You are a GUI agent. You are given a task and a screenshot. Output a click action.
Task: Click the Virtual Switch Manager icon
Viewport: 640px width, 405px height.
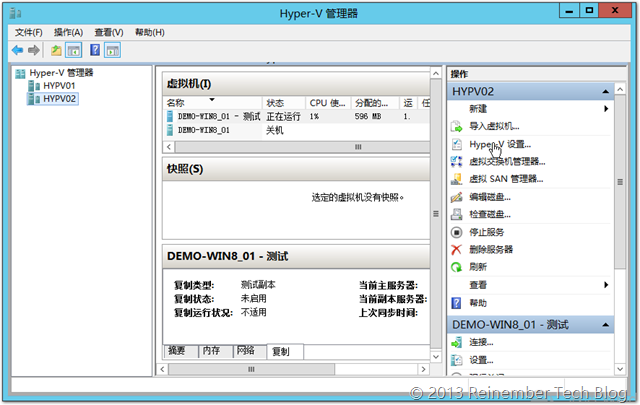pyautogui.click(x=456, y=162)
